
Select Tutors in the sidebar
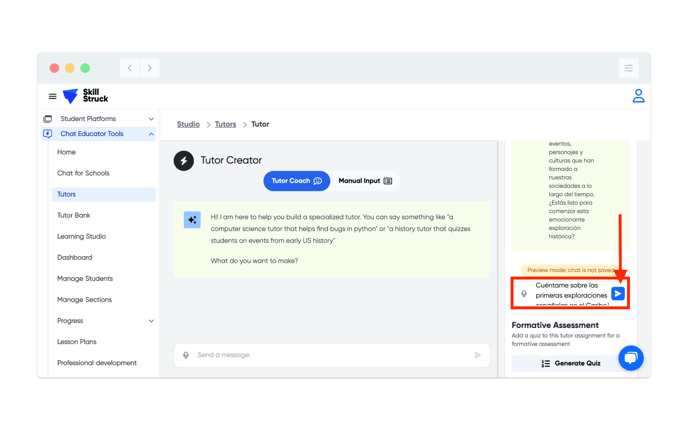104,194
